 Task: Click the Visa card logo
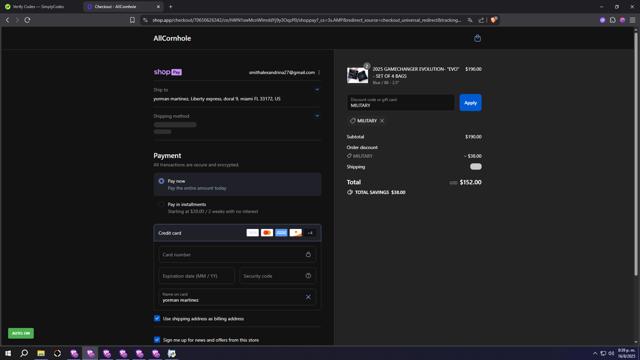pos(253,233)
